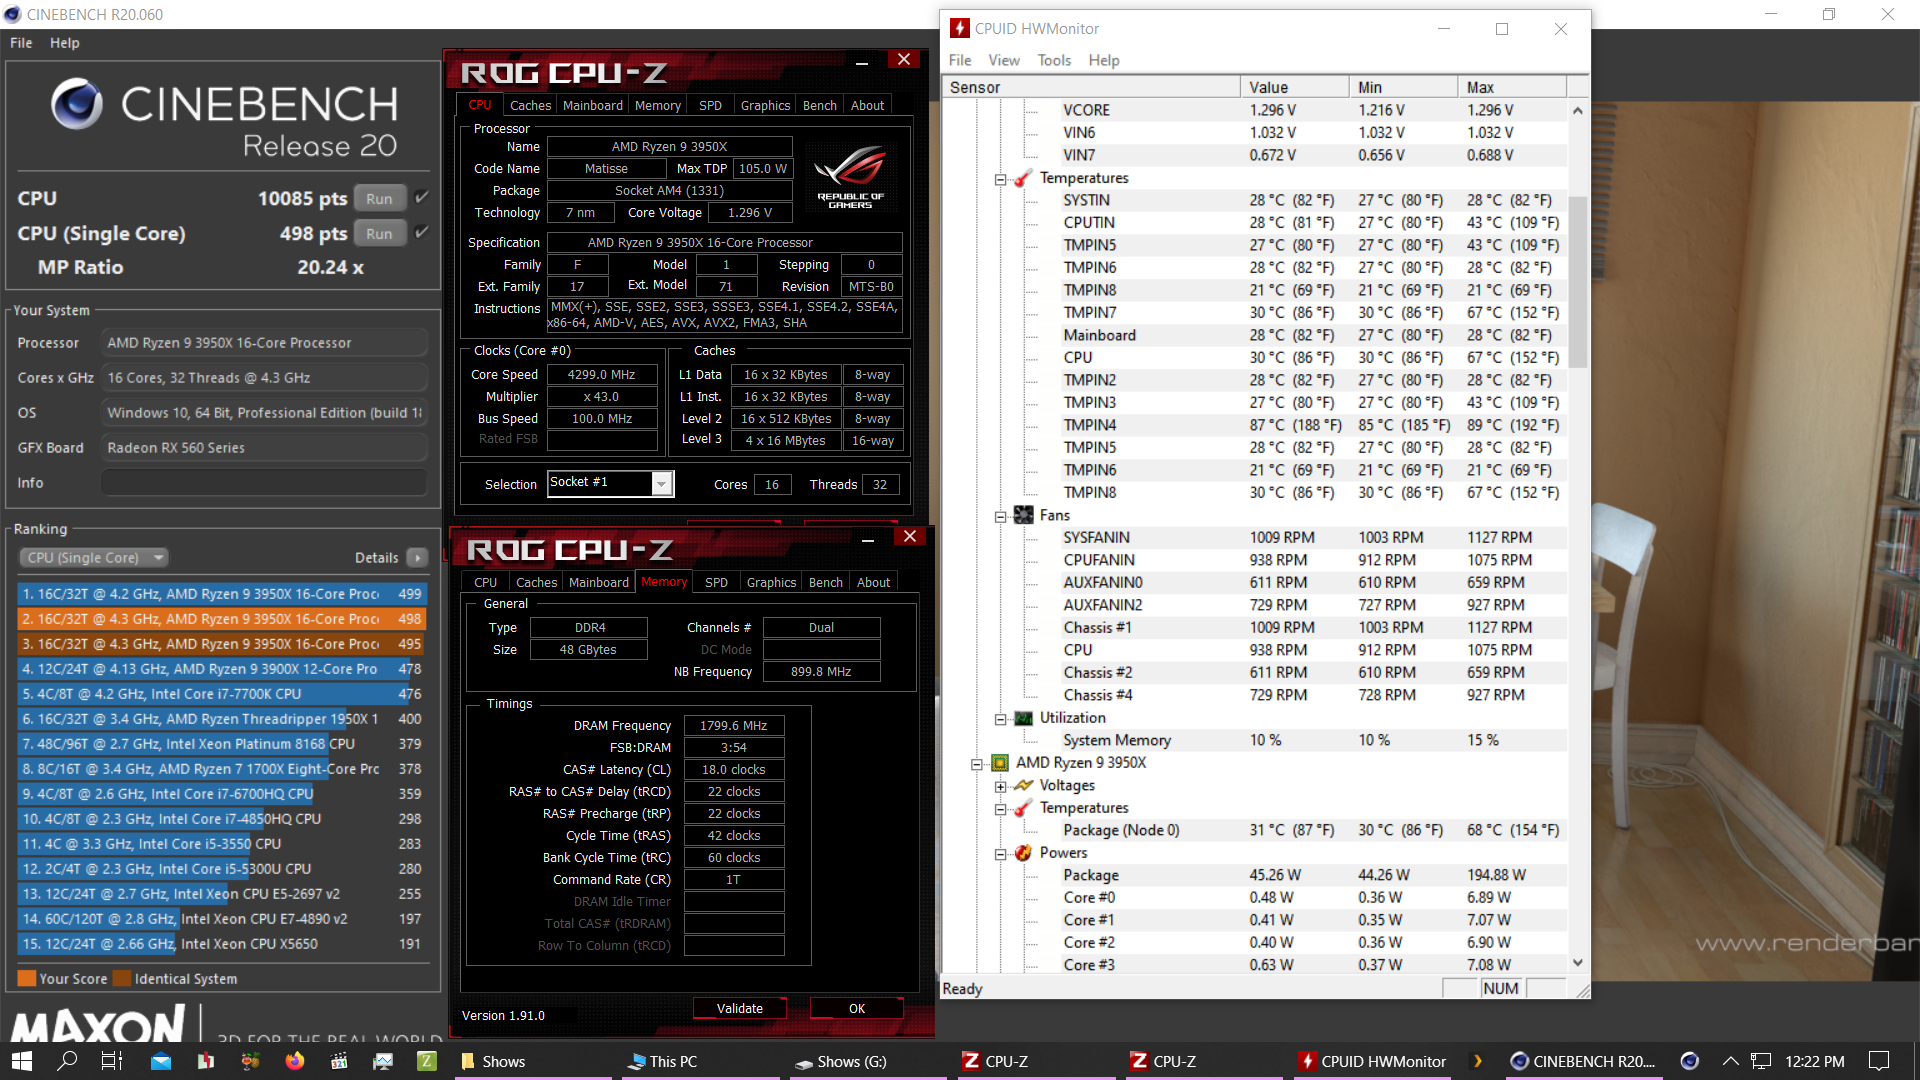This screenshot has width=1920, height=1080.
Task: Switch to Bench tab in lower CPU-Z window
Action: click(x=826, y=582)
